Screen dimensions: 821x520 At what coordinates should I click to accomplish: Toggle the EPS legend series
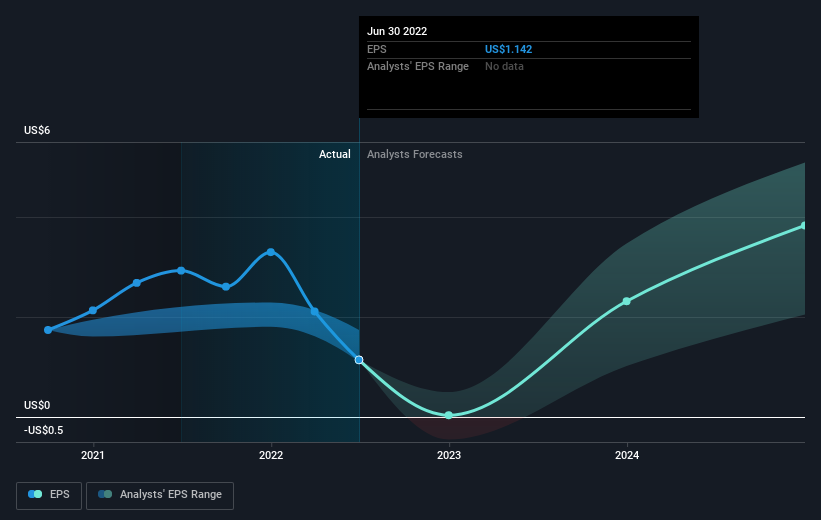[x=49, y=495]
